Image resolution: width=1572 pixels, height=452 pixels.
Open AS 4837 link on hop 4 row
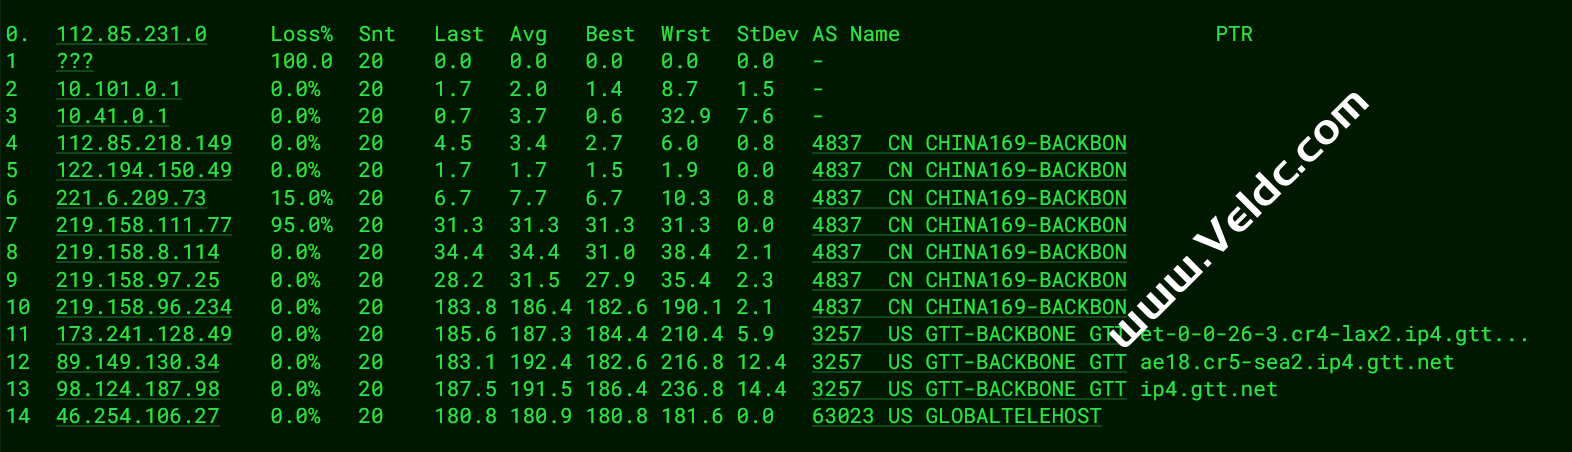coord(969,143)
